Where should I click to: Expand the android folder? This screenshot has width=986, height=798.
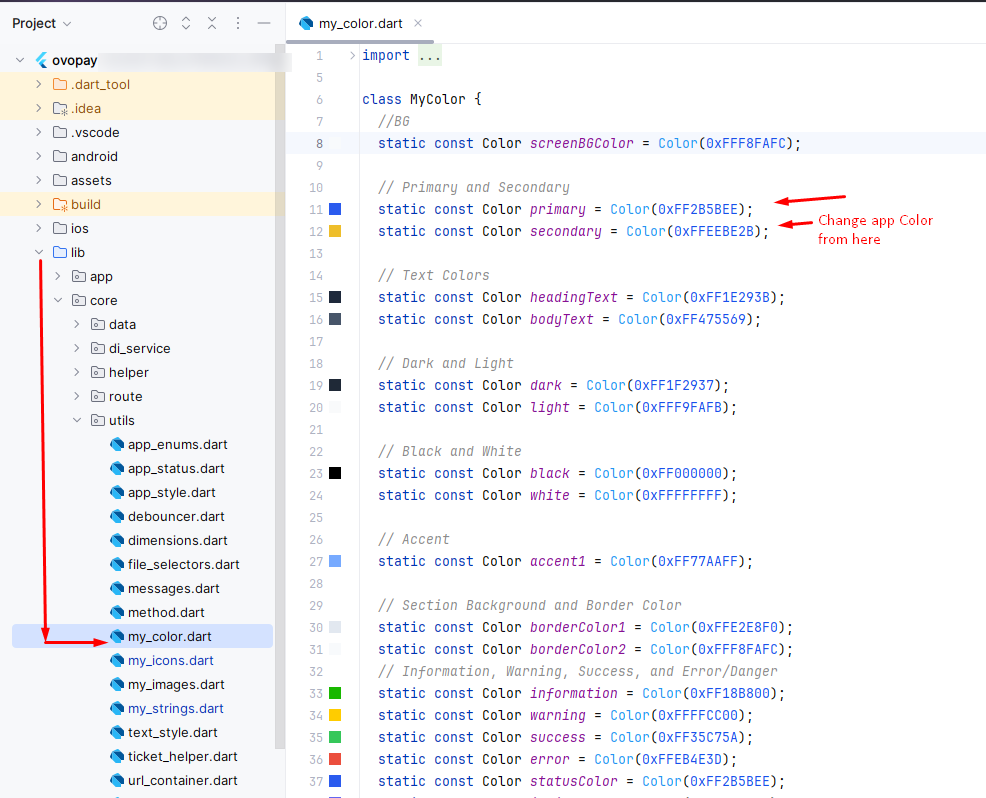[39, 156]
